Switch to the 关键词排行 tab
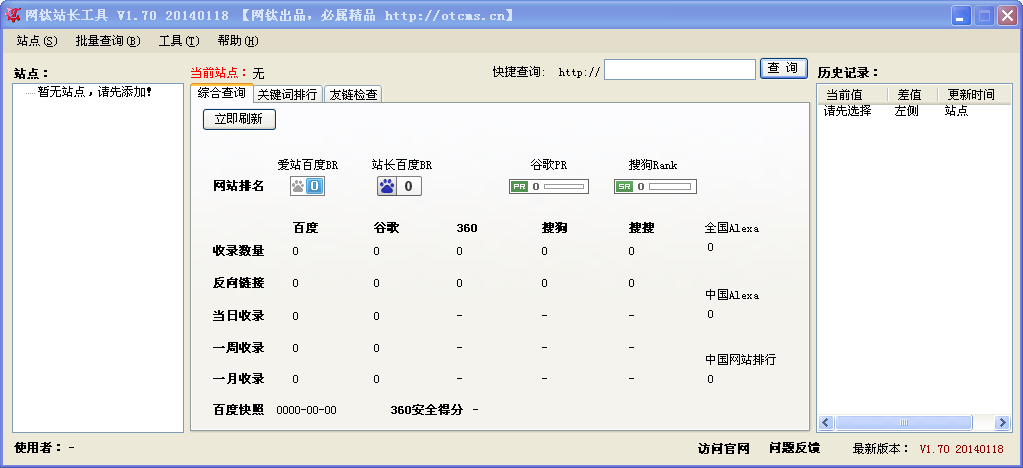 coord(288,95)
